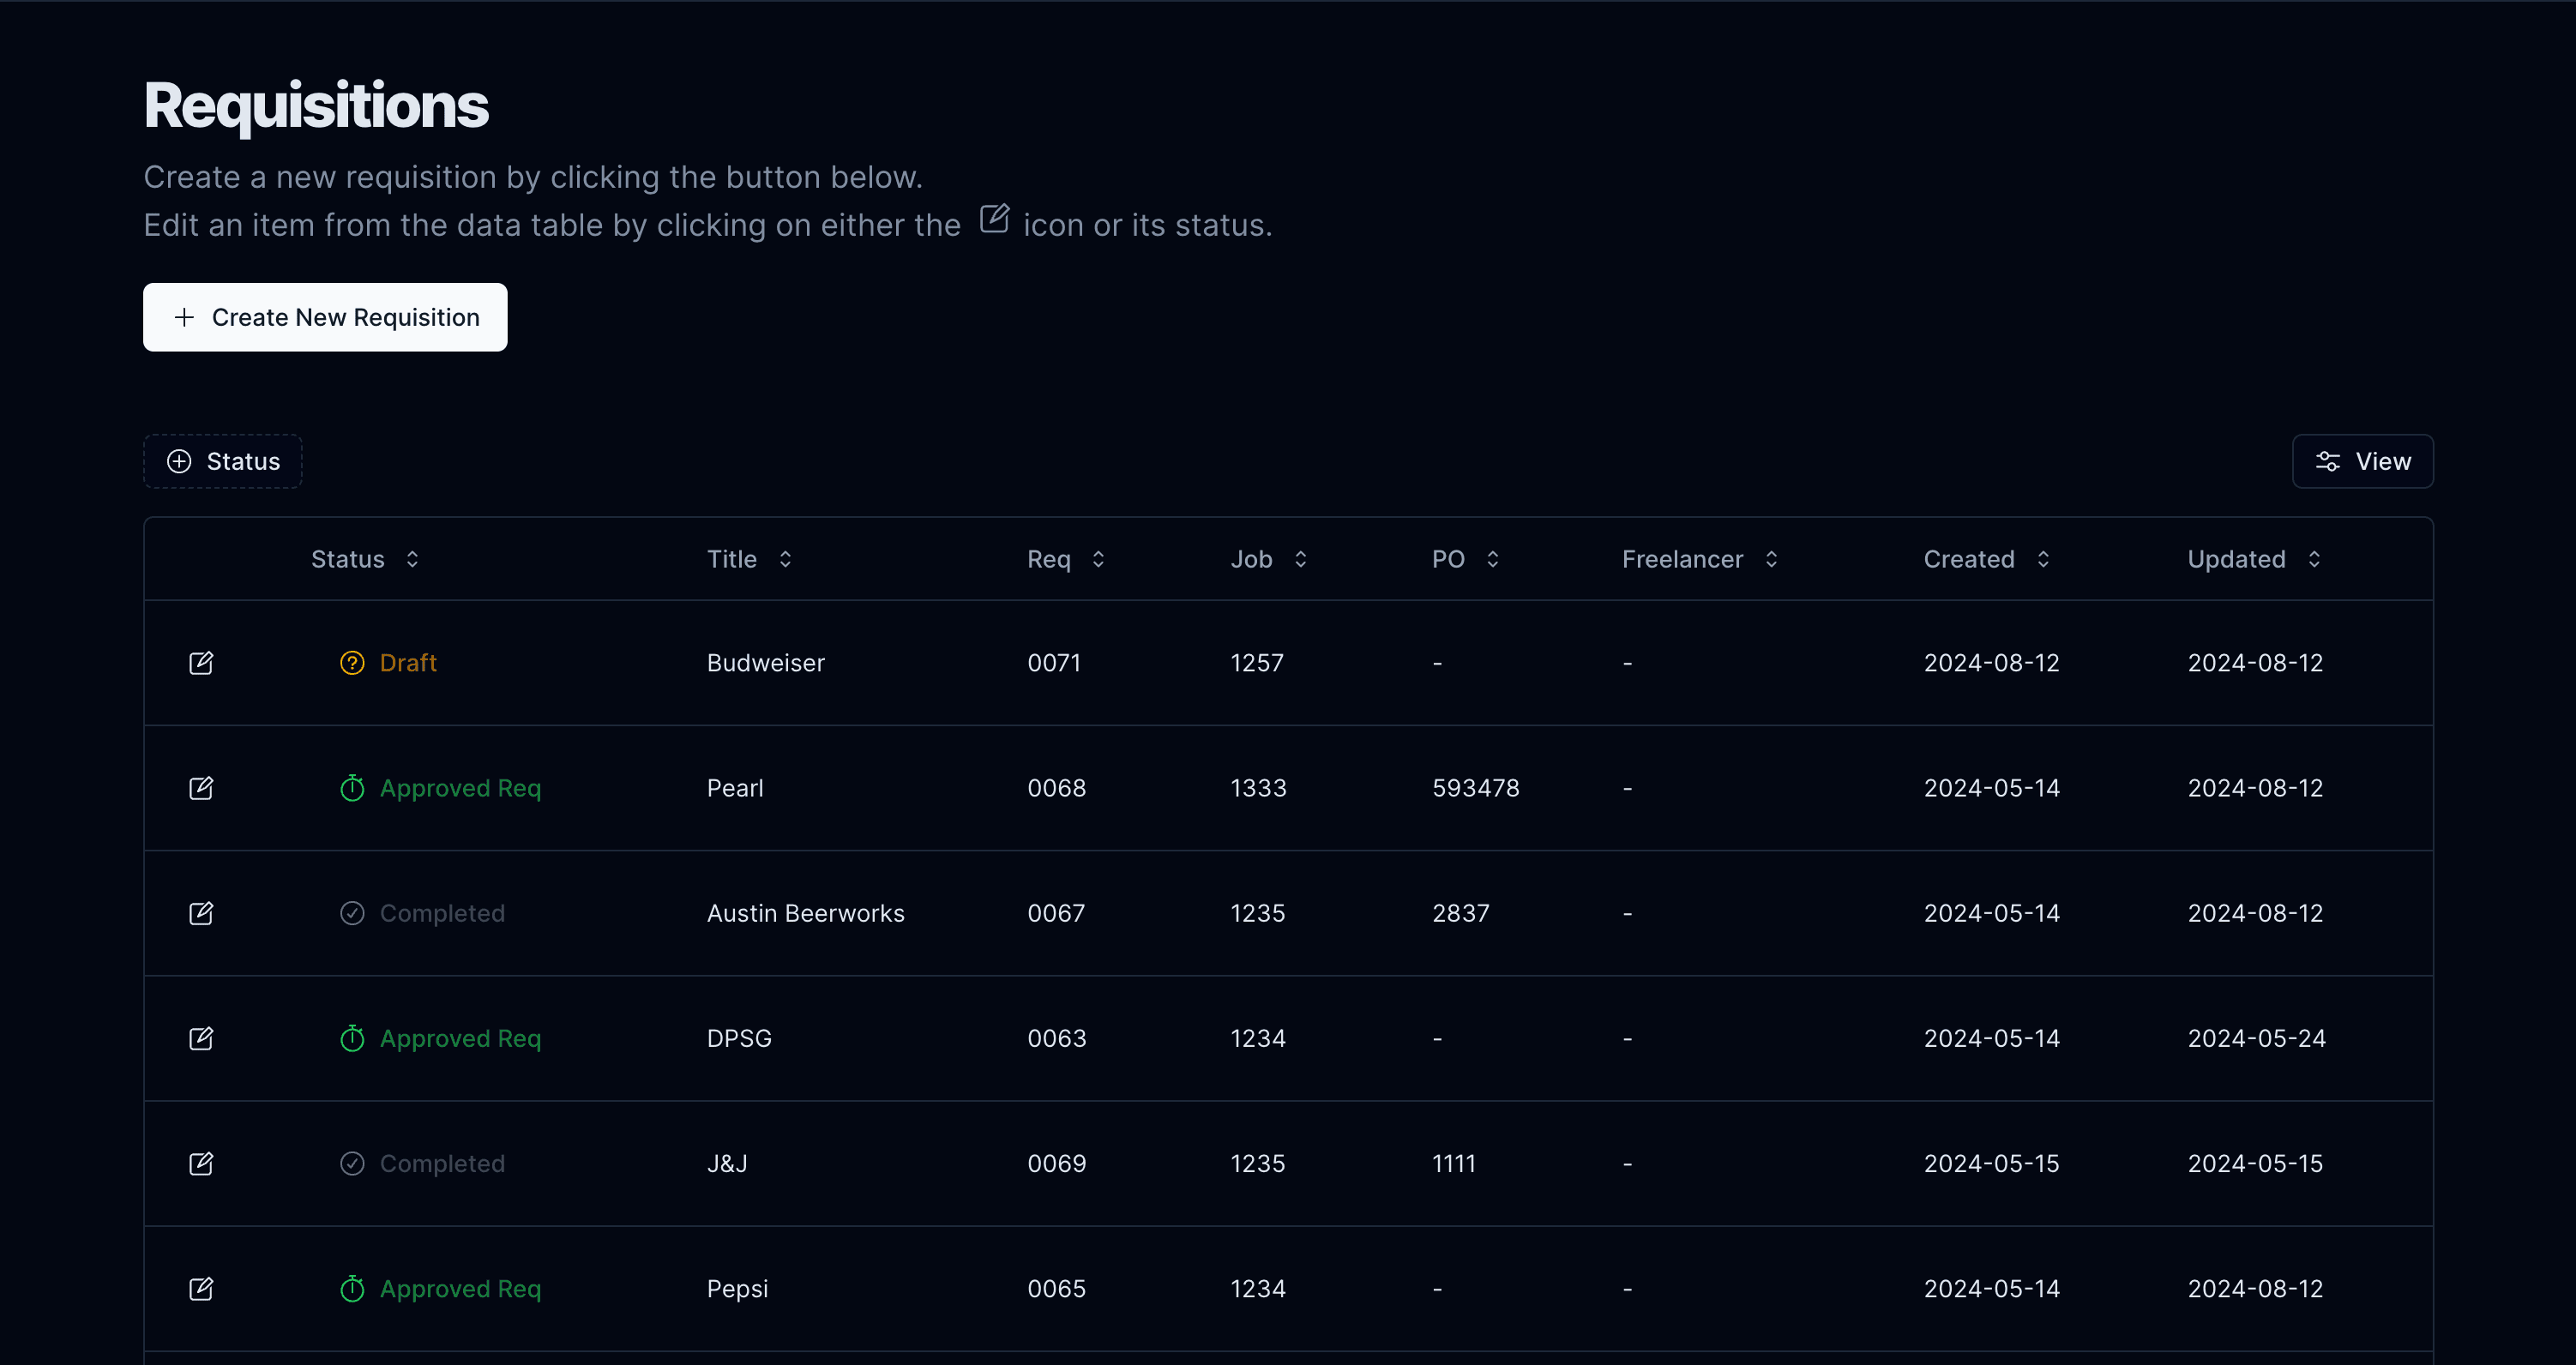Click edit icon for Austin Beerworks row

[201, 913]
